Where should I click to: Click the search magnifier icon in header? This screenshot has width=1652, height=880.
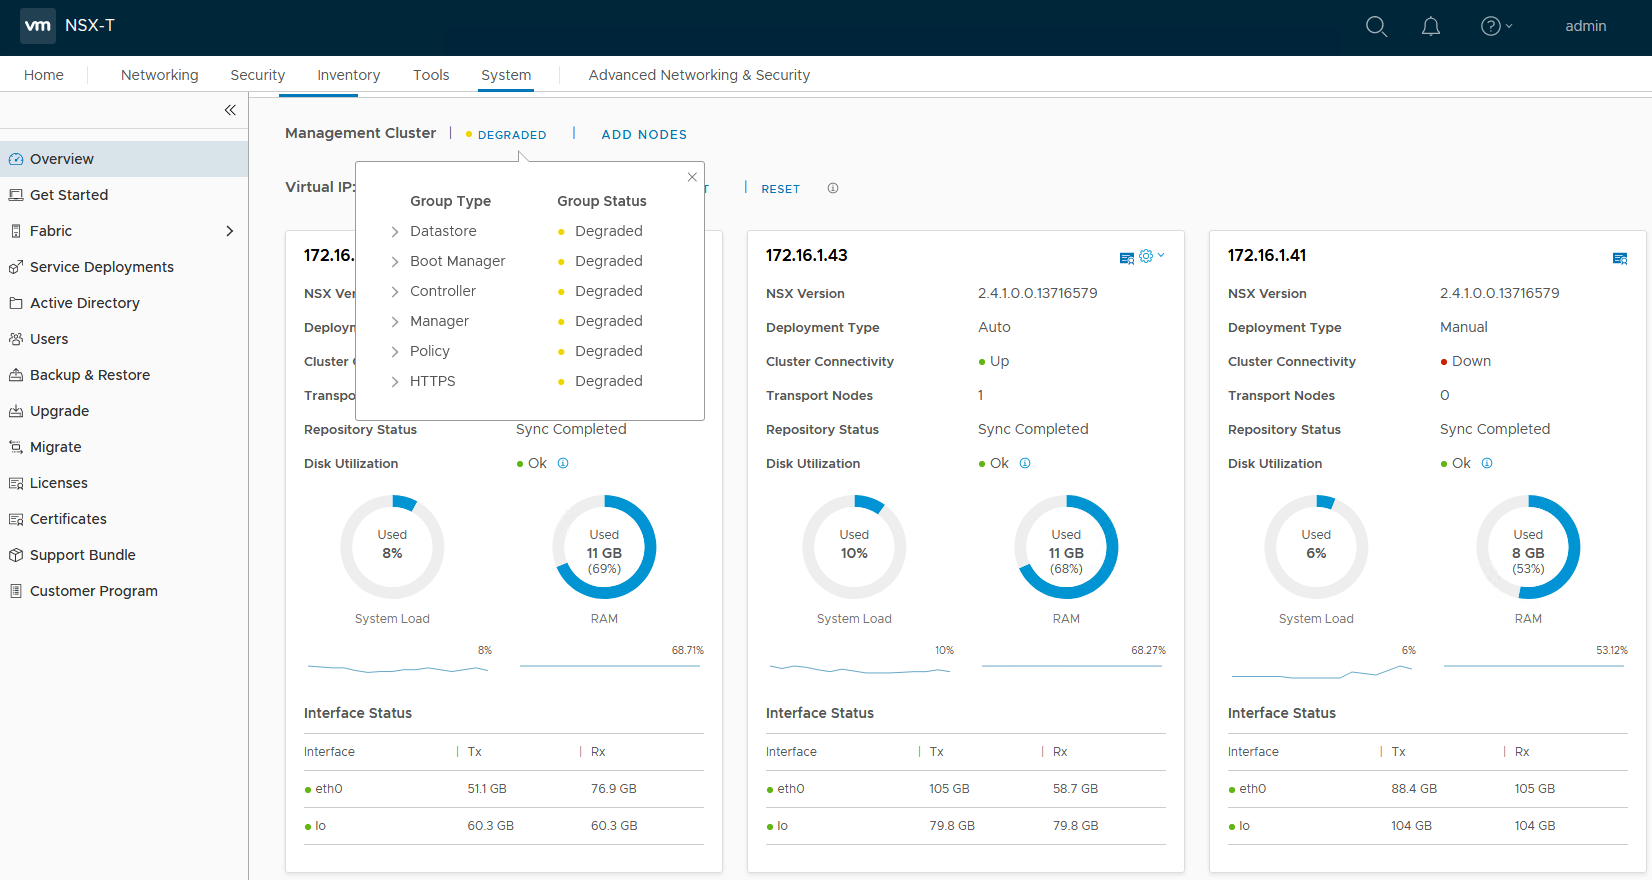(1376, 27)
